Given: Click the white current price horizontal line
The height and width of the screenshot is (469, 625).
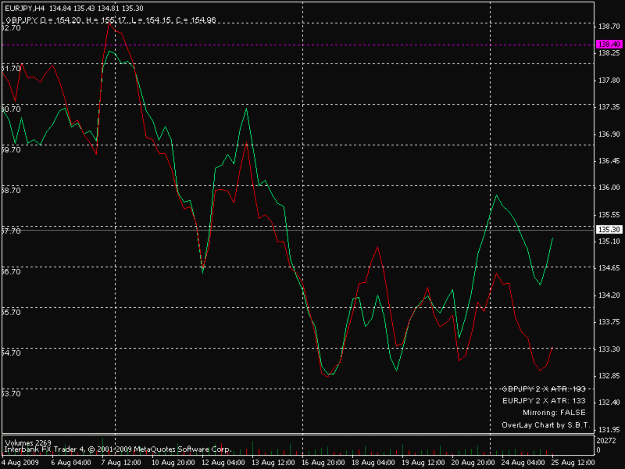Looking at the screenshot, I should pos(298,230).
